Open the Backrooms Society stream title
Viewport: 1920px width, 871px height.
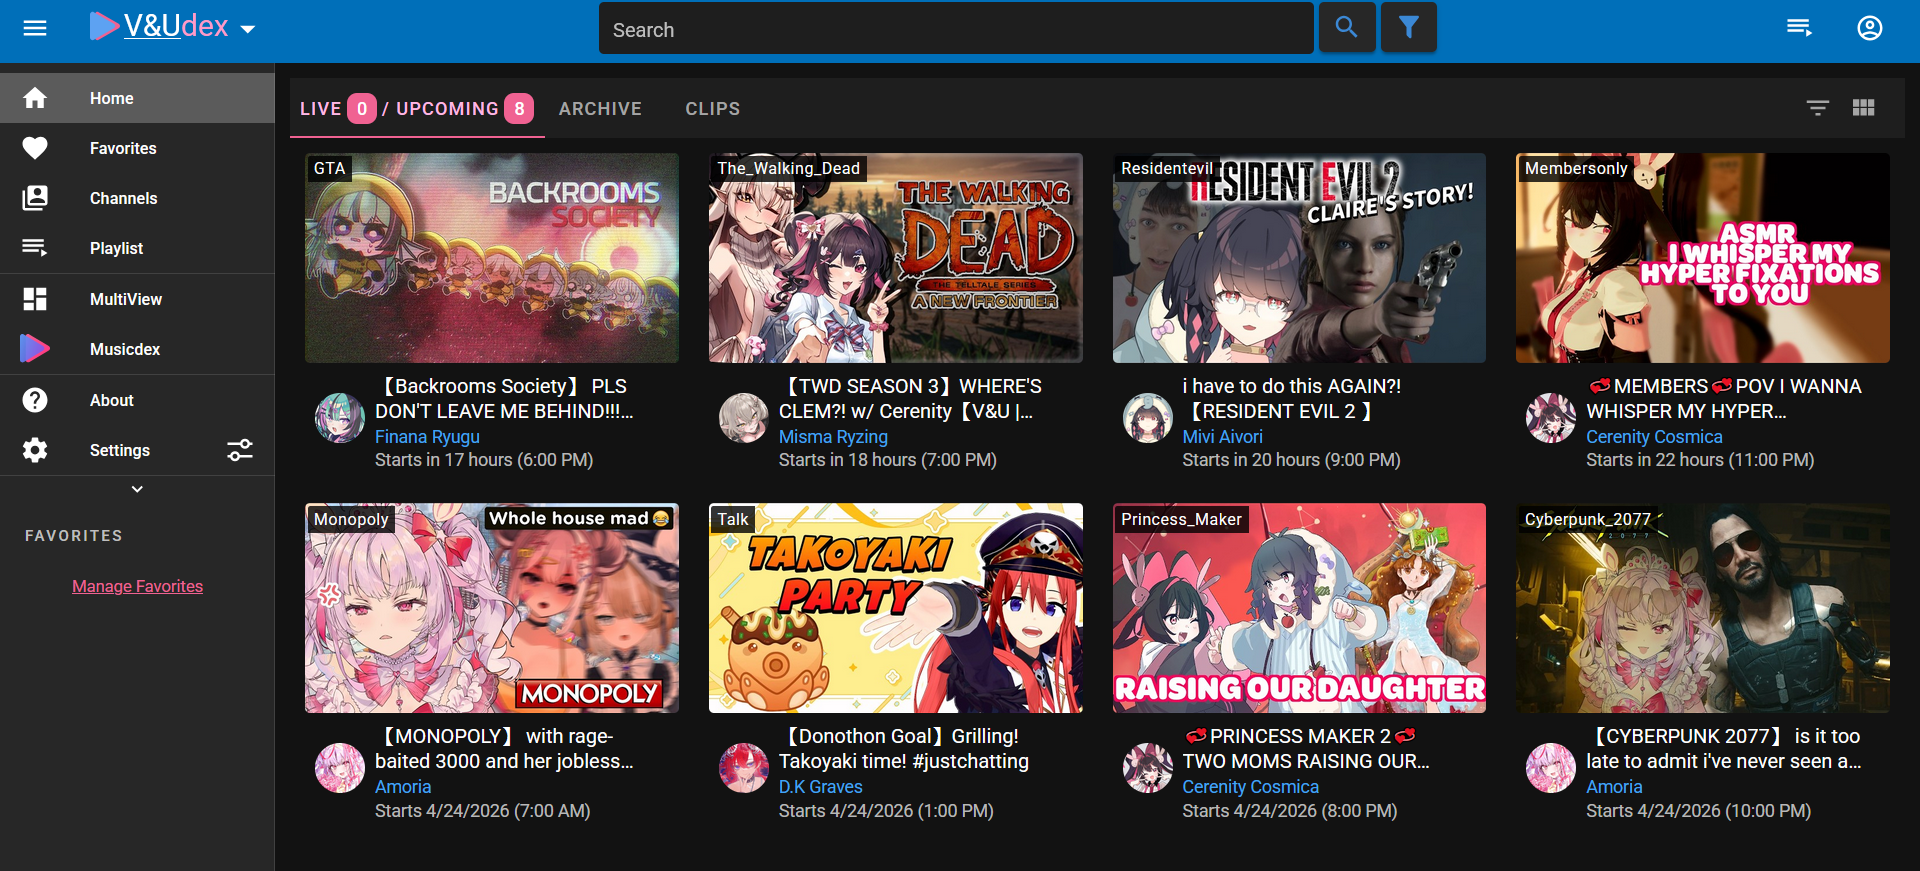coord(504,398)
